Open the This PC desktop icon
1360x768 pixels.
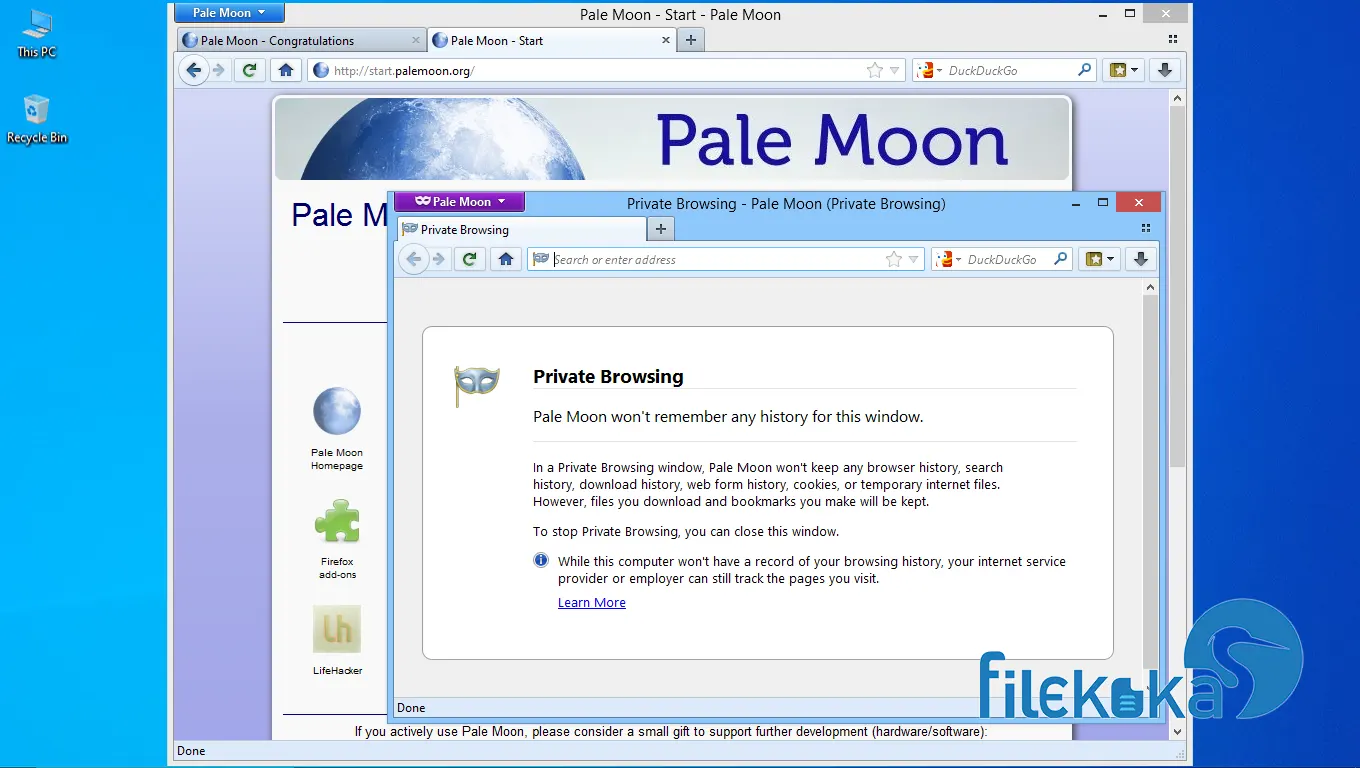pos(37,33)
